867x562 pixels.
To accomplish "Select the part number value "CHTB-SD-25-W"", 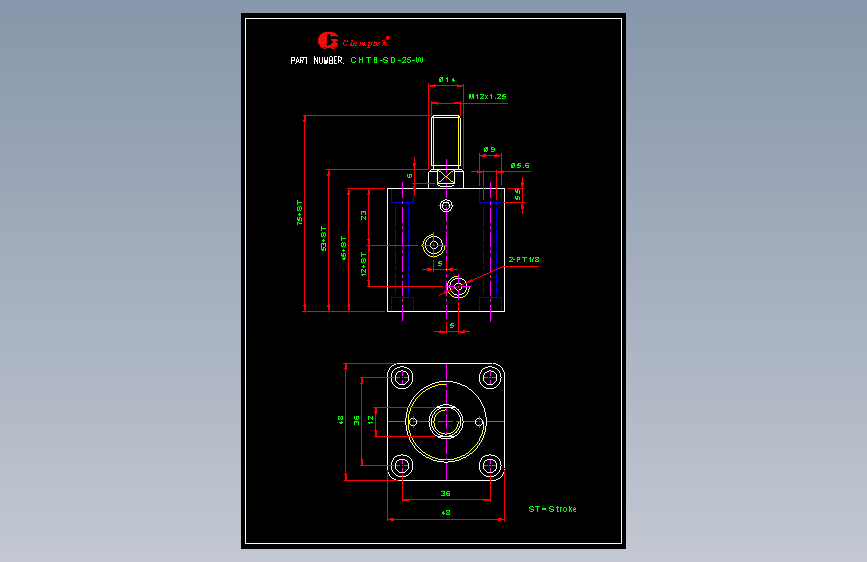I will 387,60.
